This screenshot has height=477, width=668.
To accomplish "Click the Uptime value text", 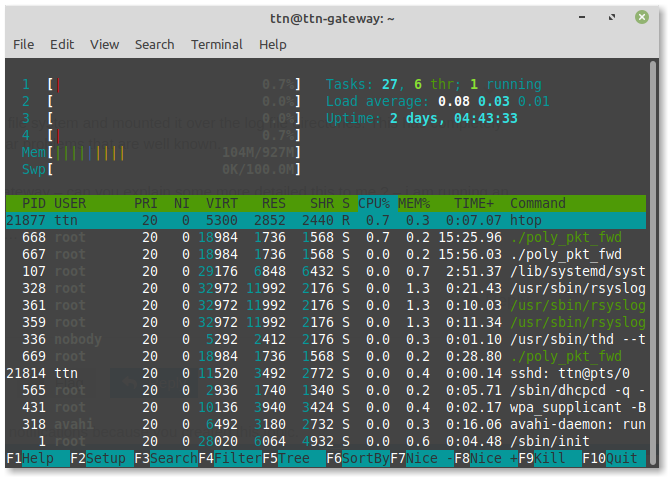I will (454, 118).
